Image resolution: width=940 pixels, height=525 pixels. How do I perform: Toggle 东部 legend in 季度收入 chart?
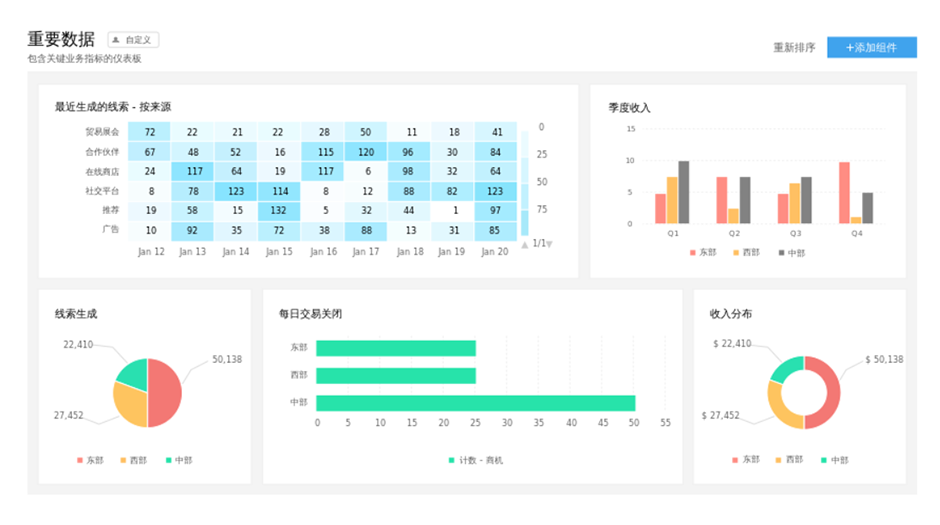703,253
